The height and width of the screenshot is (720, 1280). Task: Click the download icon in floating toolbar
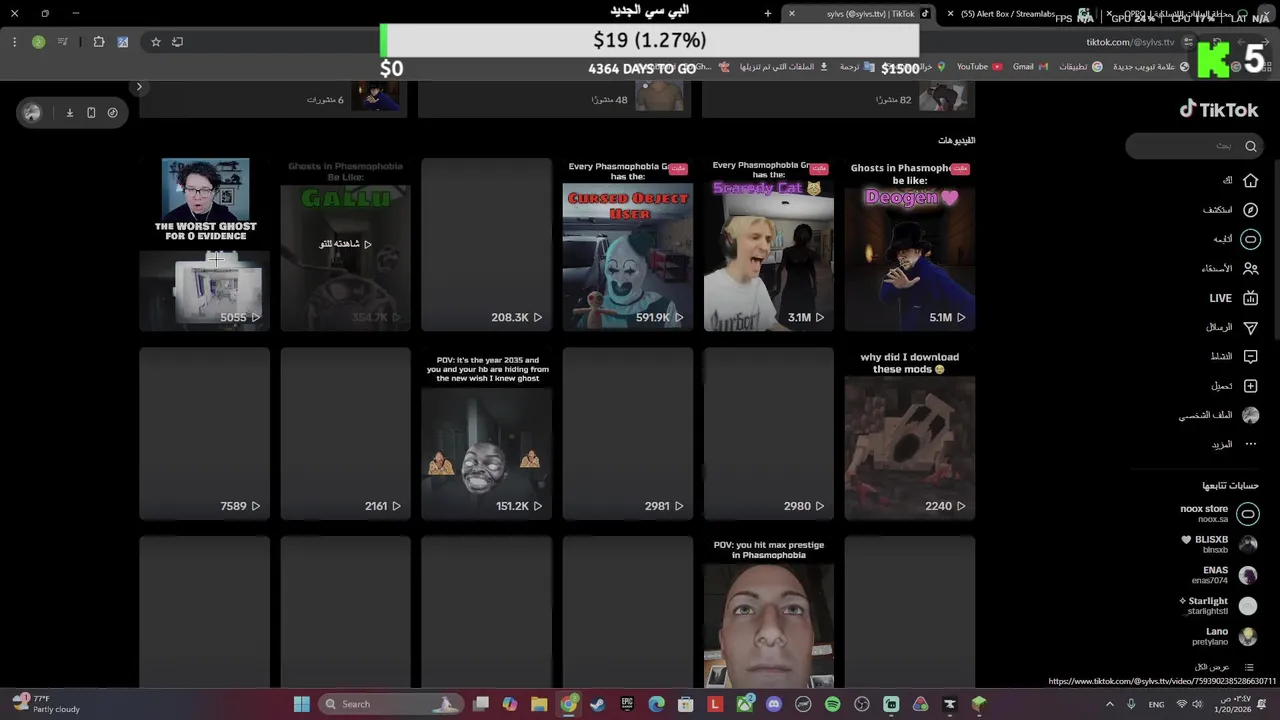coord(70,113)
